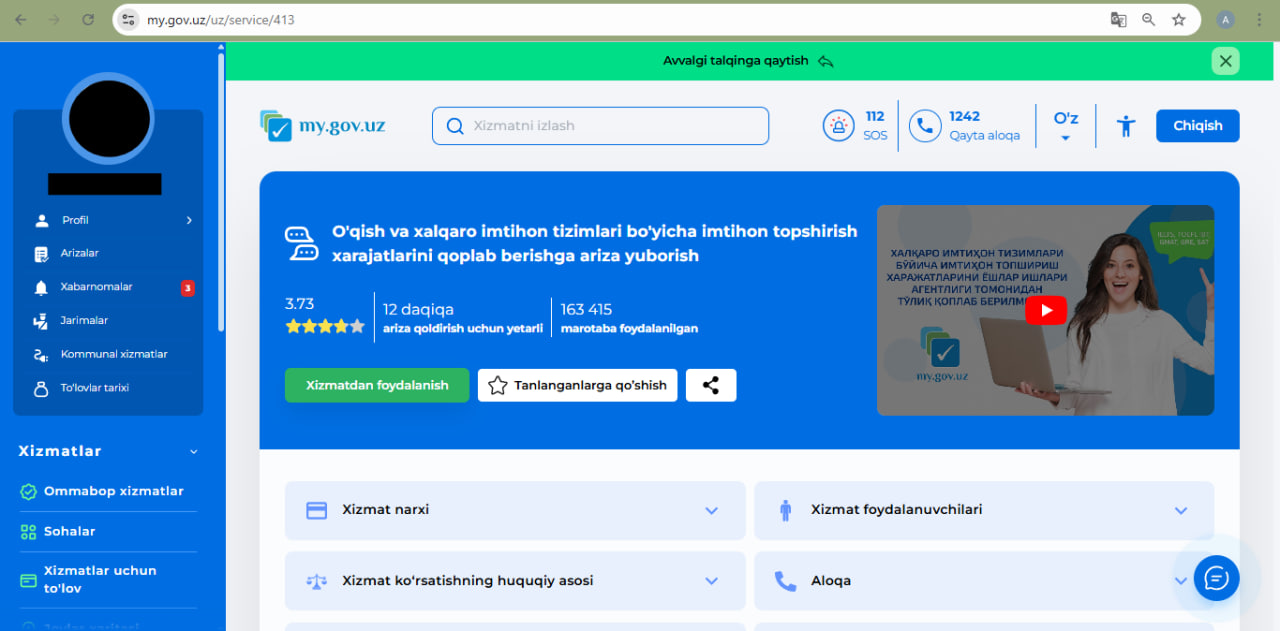Click the 1242 callback phone icon
1280x631 pixels.
pos(925,126)
